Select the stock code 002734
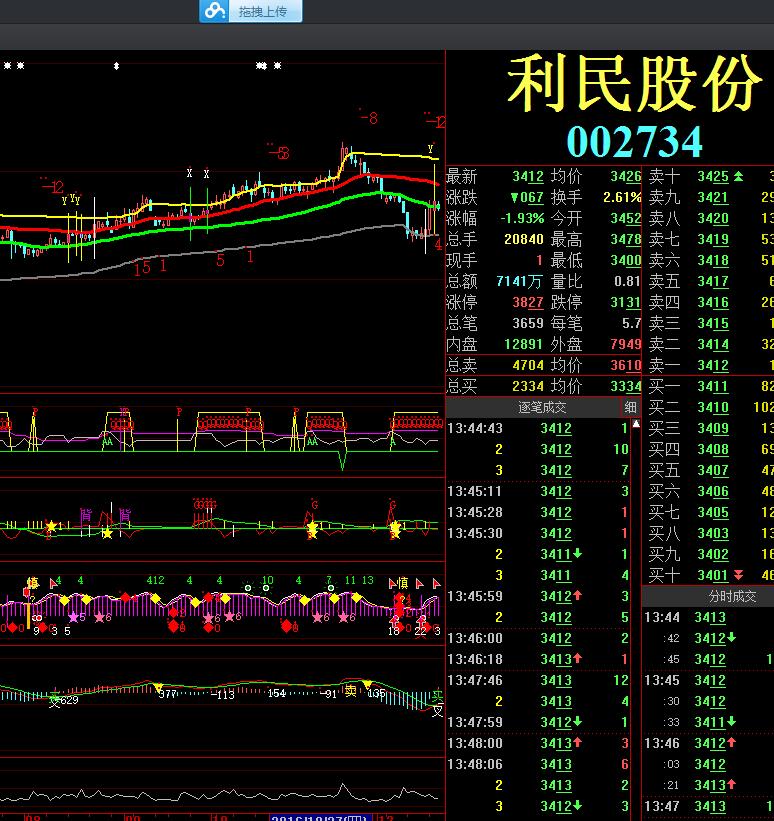The width and height of the screenshot is (774, 821). [x=634, y=141]
